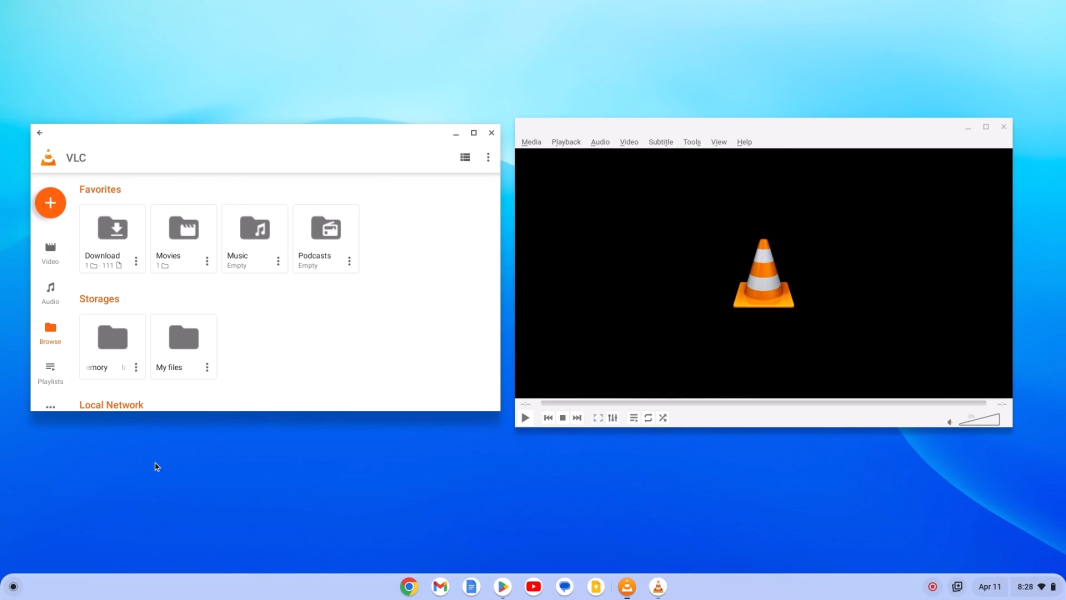Open Gmail from the shelf
Image resolution: width=1066 pixels, height=600 pixels.
click(x=440, y=586)
